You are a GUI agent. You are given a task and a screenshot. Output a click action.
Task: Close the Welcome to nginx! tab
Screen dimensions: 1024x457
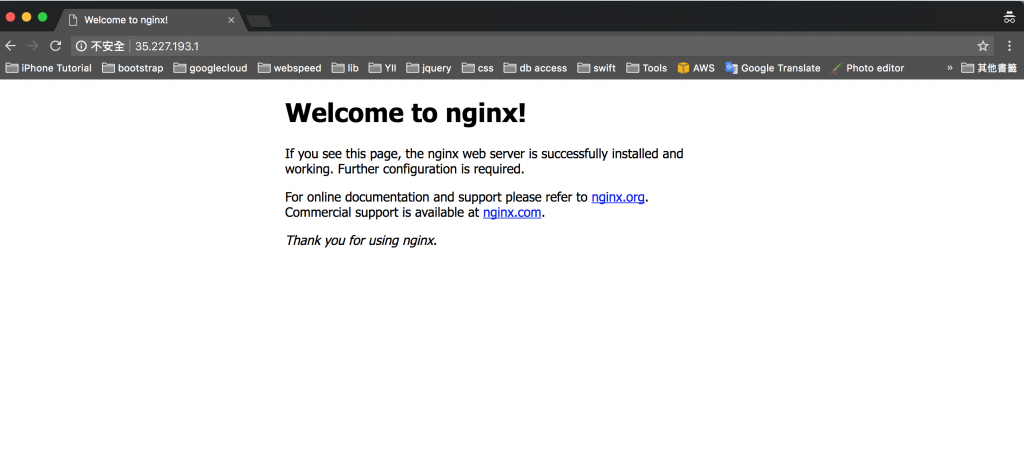click(231, 20)
